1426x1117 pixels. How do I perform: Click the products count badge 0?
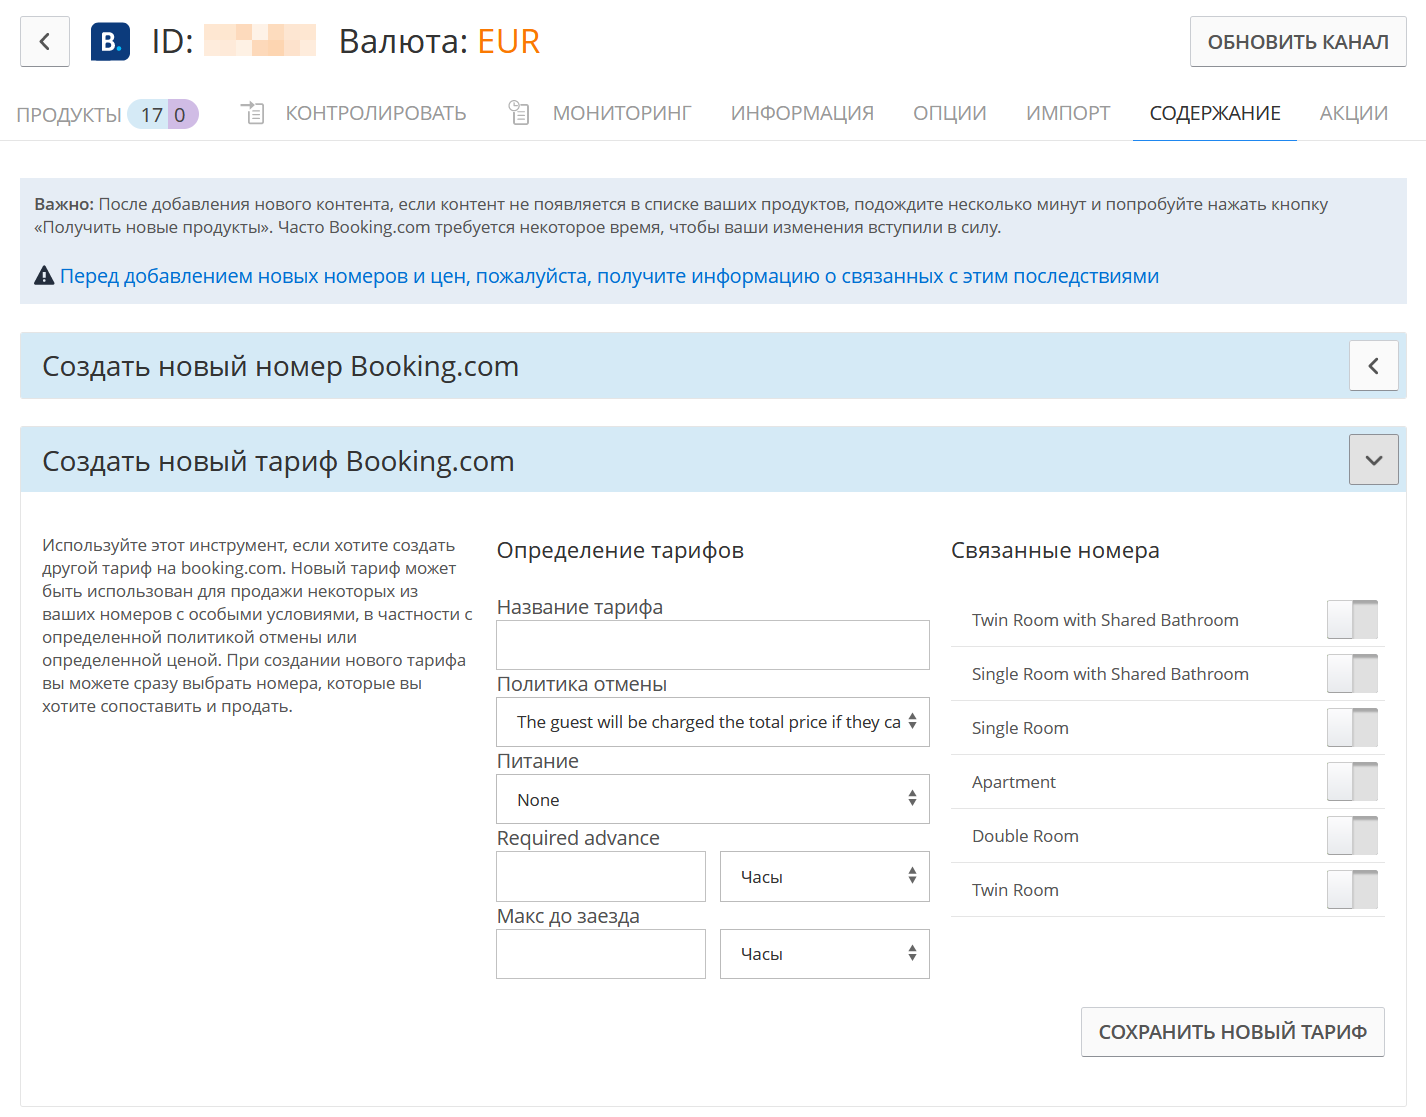(x=181, y=115)
